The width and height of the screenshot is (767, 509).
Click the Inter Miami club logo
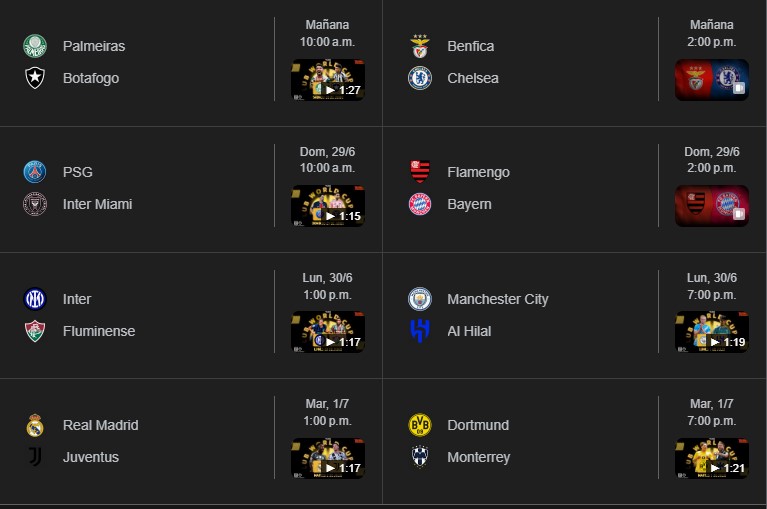pos(35,204)
